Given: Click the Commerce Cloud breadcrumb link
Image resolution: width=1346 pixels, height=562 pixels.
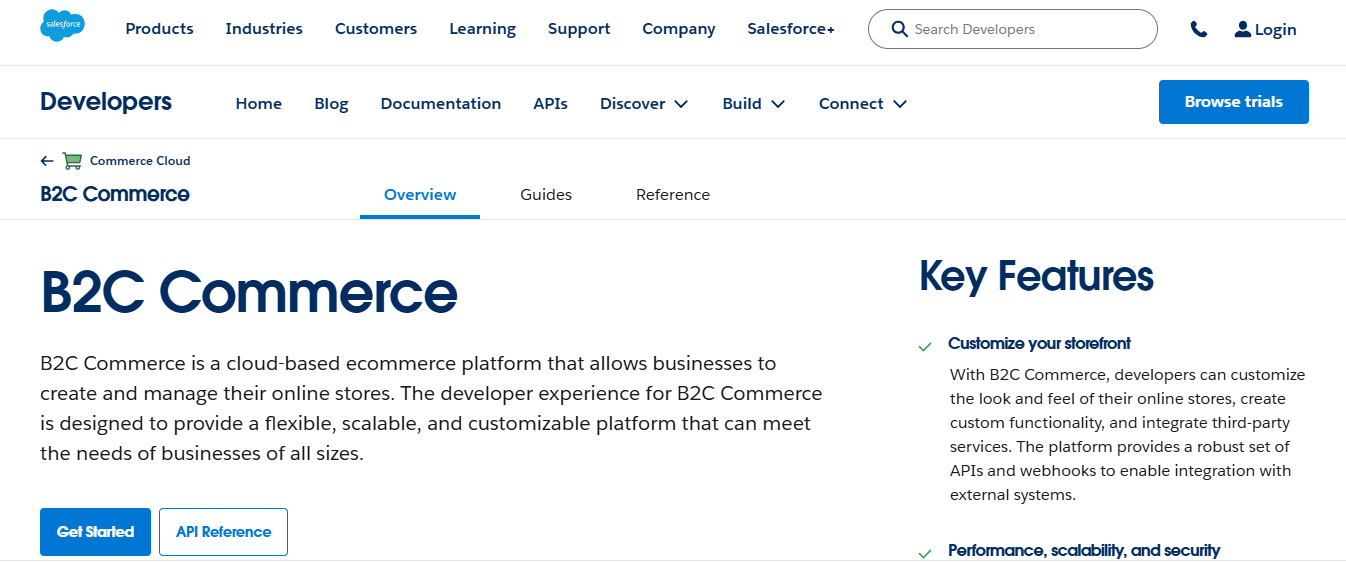Looking at the screenshot, I should point(140,160).
